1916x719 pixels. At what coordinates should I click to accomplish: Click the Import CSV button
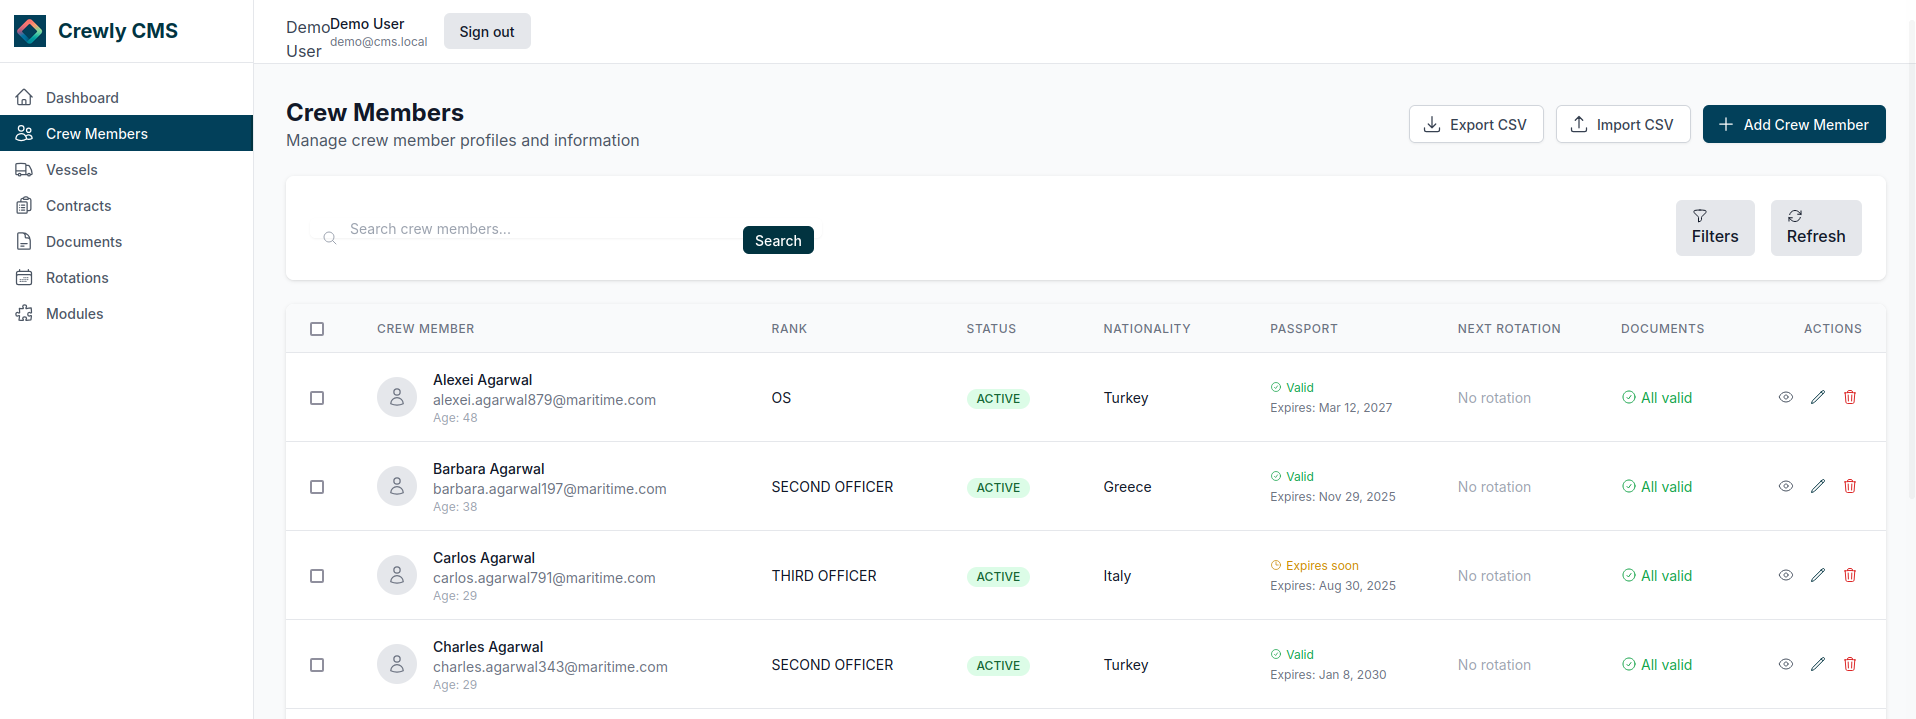1623,125
